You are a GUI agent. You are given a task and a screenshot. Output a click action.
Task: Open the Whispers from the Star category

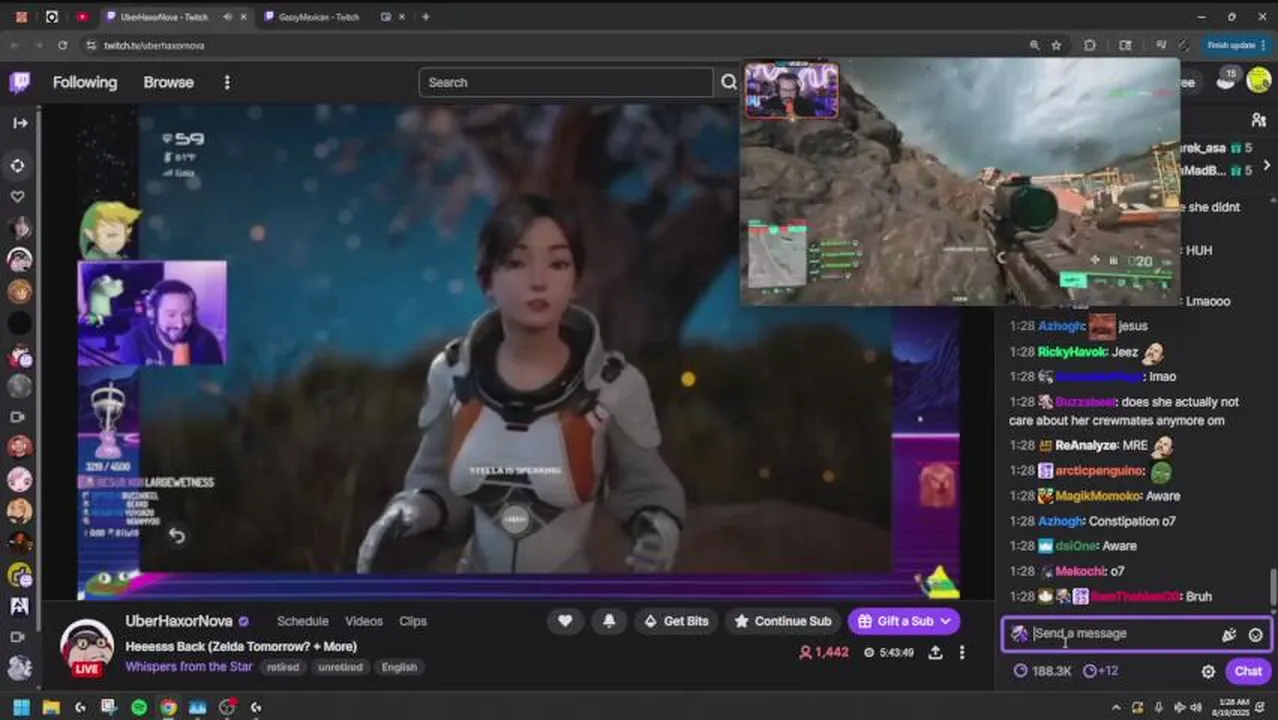pos(190,666)
